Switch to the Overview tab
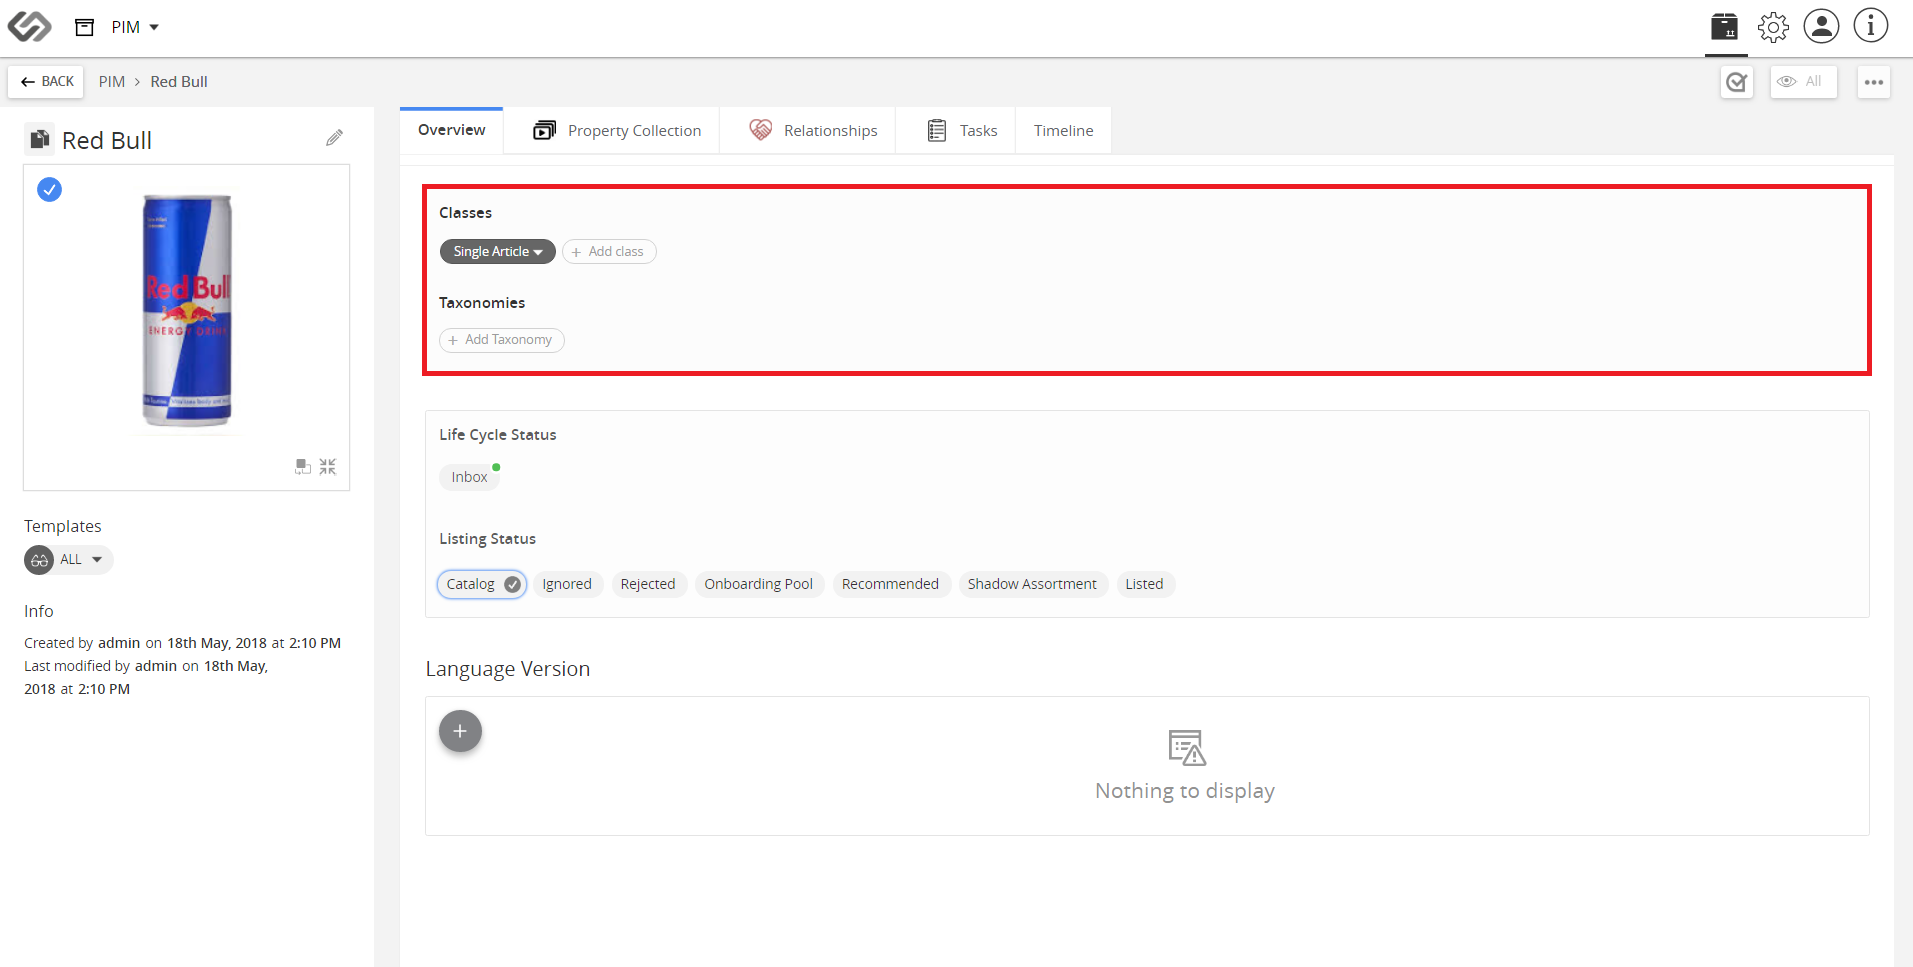This screenshot has width=1913, height=967. tap(452, 130)
